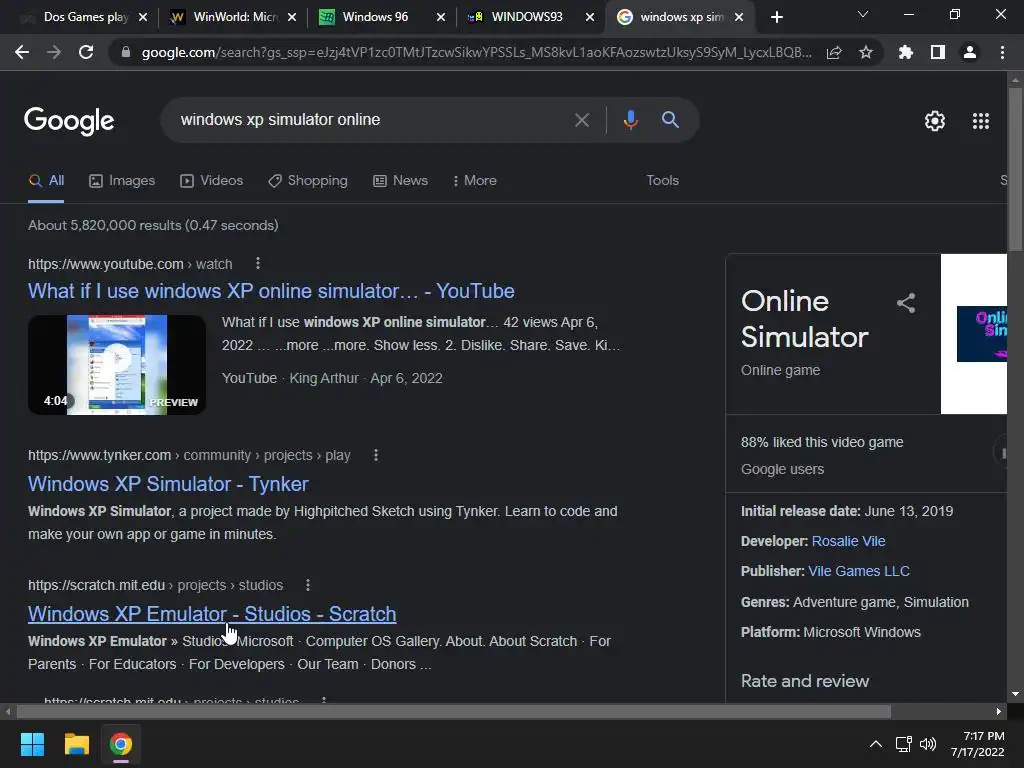Open Chrome three-dot menu
The width and height of the screenshot is (1024, 768).
(x=1002, y=52)
